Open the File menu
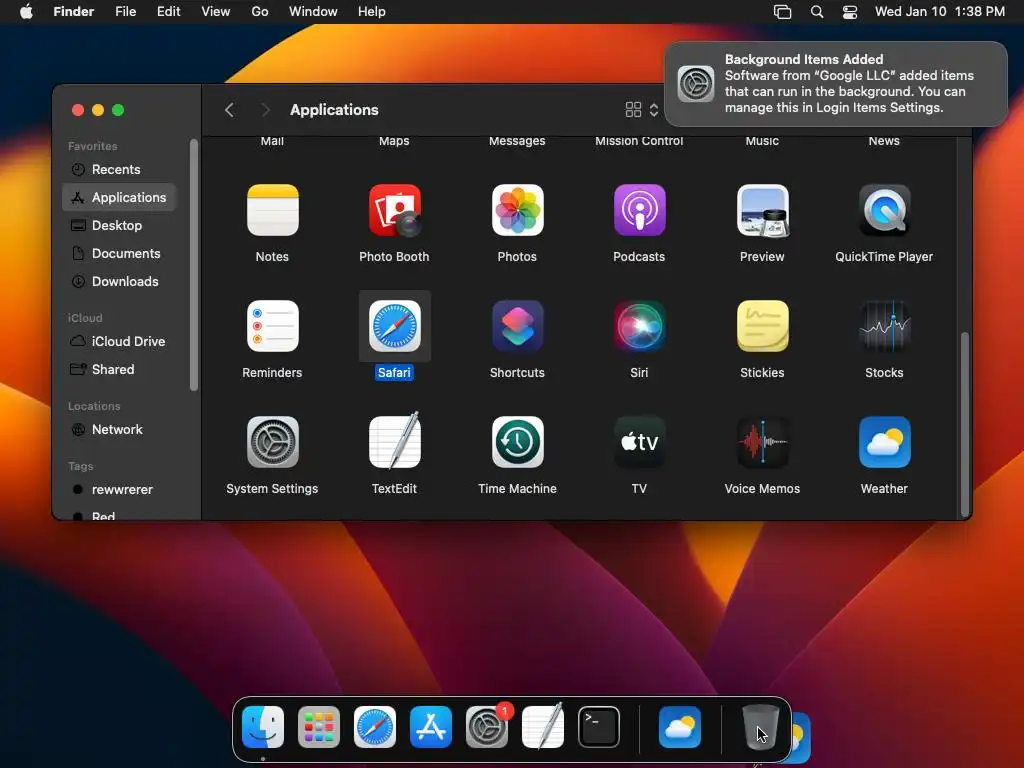Image resolution: width=1024 pixels, height=768 pixels. click(125, 12)
